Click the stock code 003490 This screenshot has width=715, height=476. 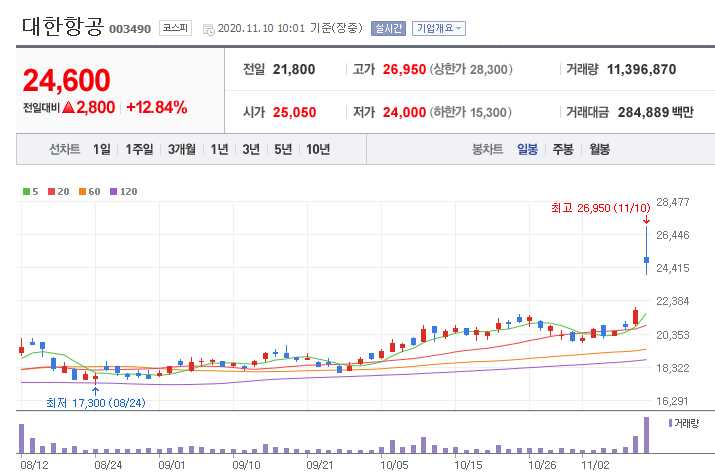click(130, 29)
